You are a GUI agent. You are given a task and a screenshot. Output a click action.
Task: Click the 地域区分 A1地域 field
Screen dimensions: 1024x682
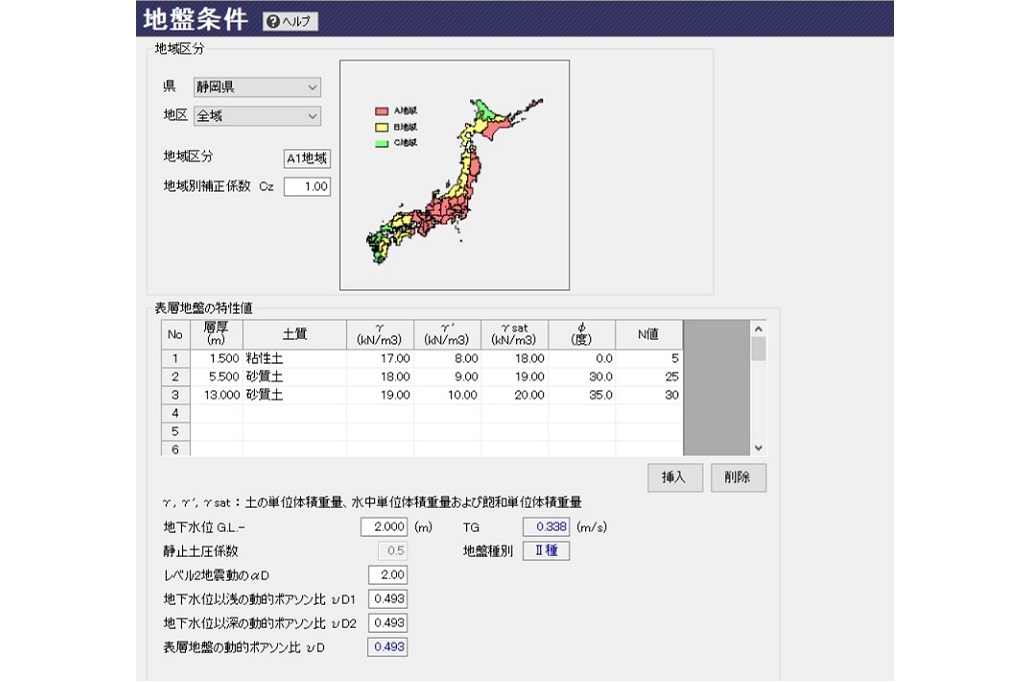tap(307, 158)
